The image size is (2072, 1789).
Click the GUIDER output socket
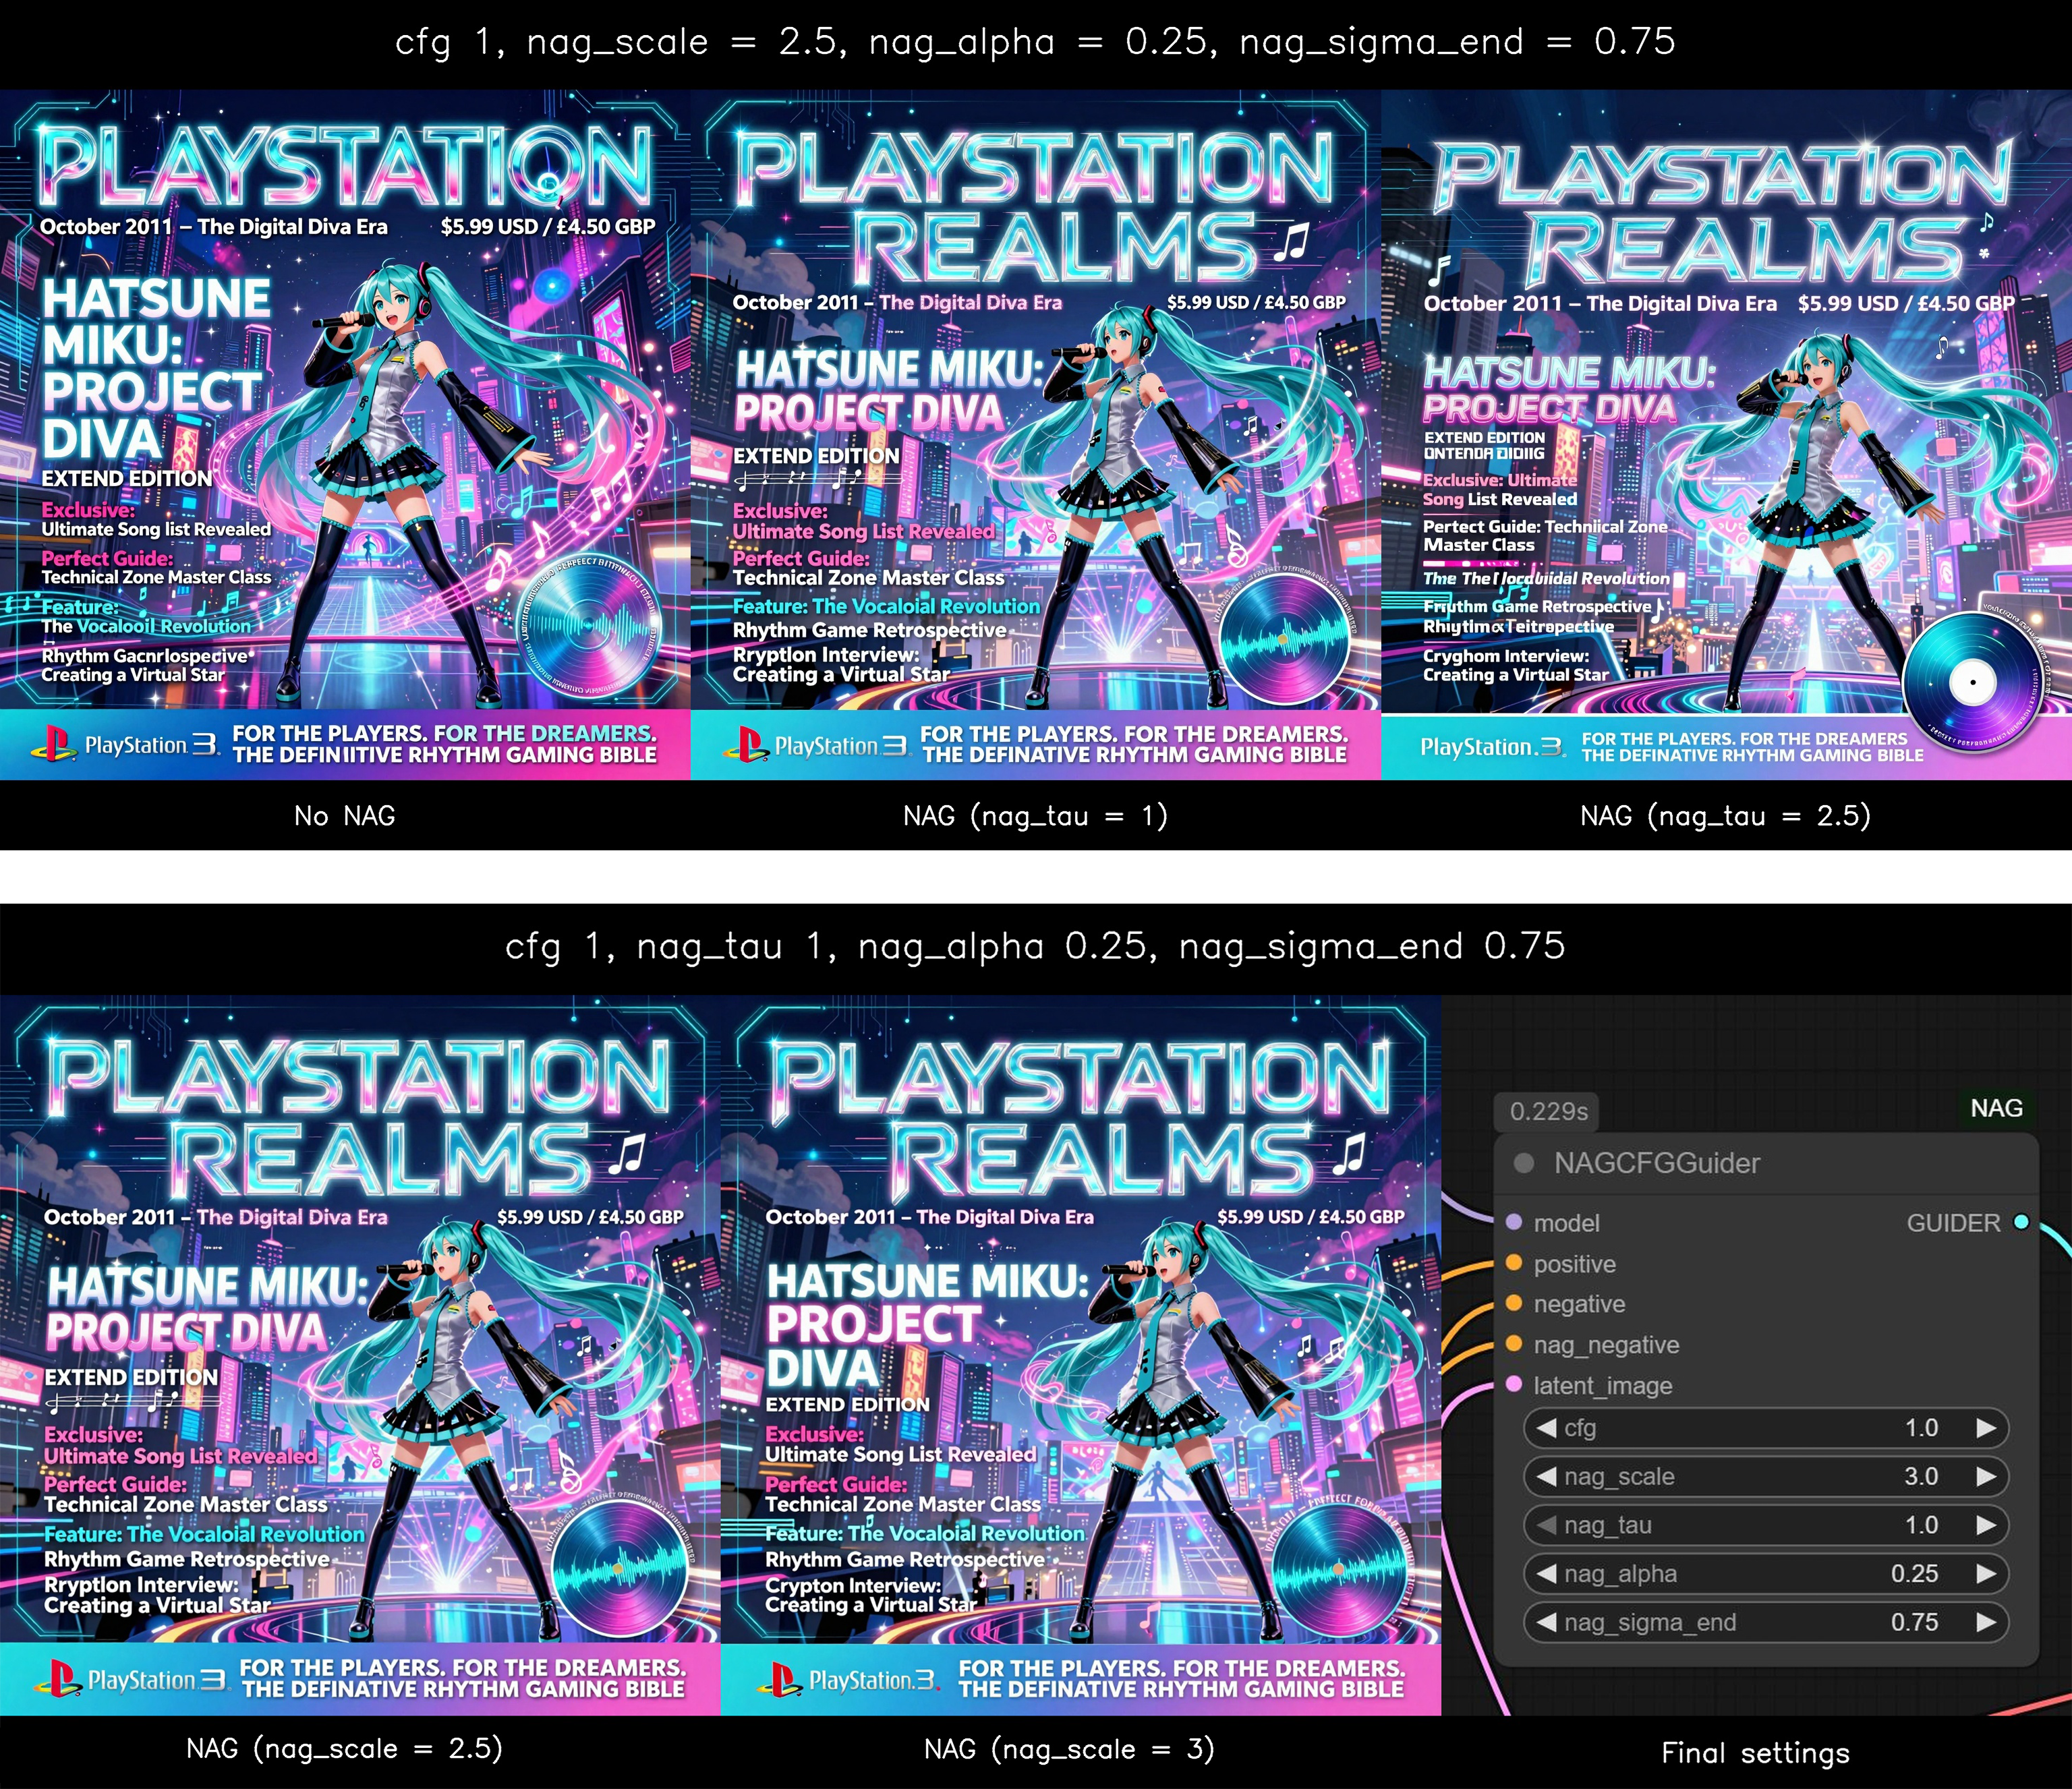2021,1222
